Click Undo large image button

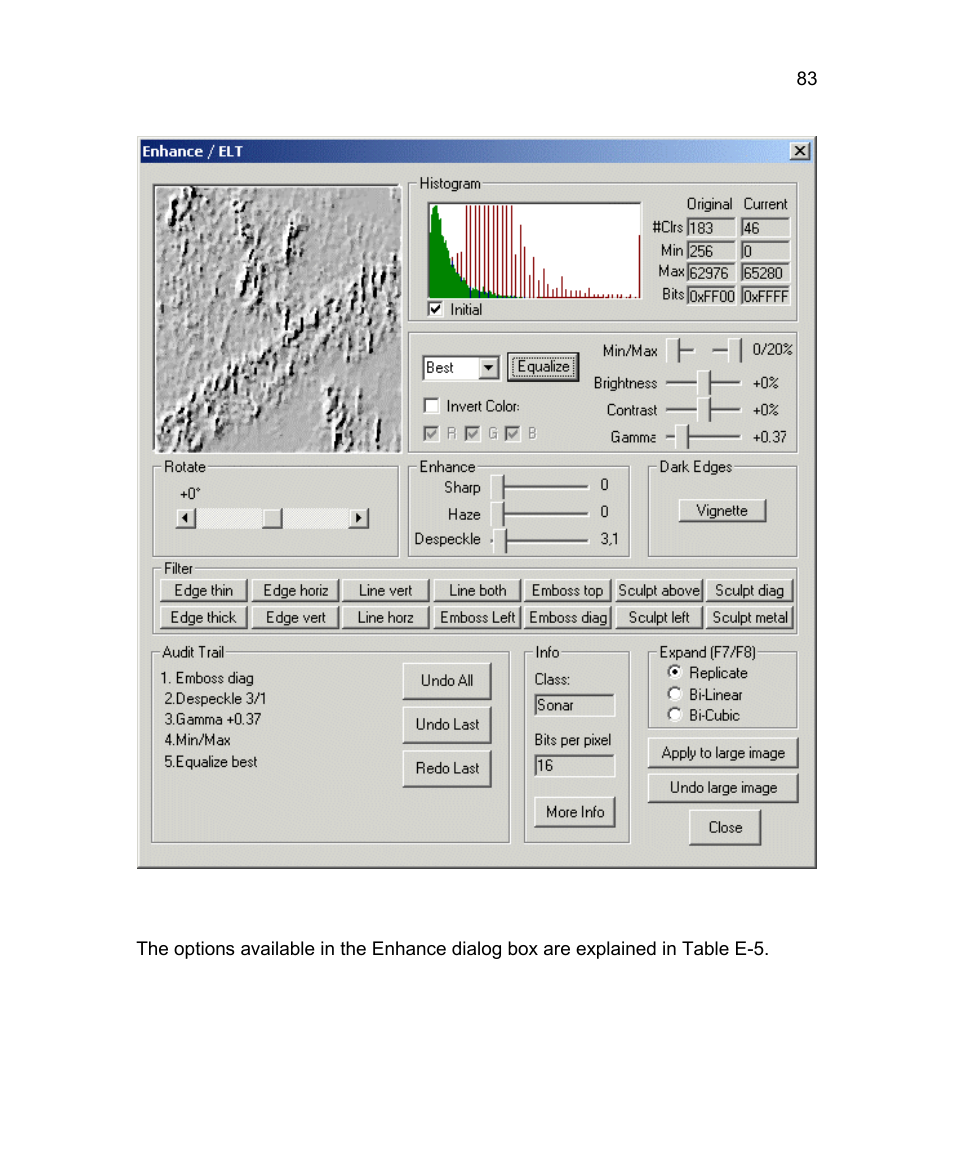723,788
